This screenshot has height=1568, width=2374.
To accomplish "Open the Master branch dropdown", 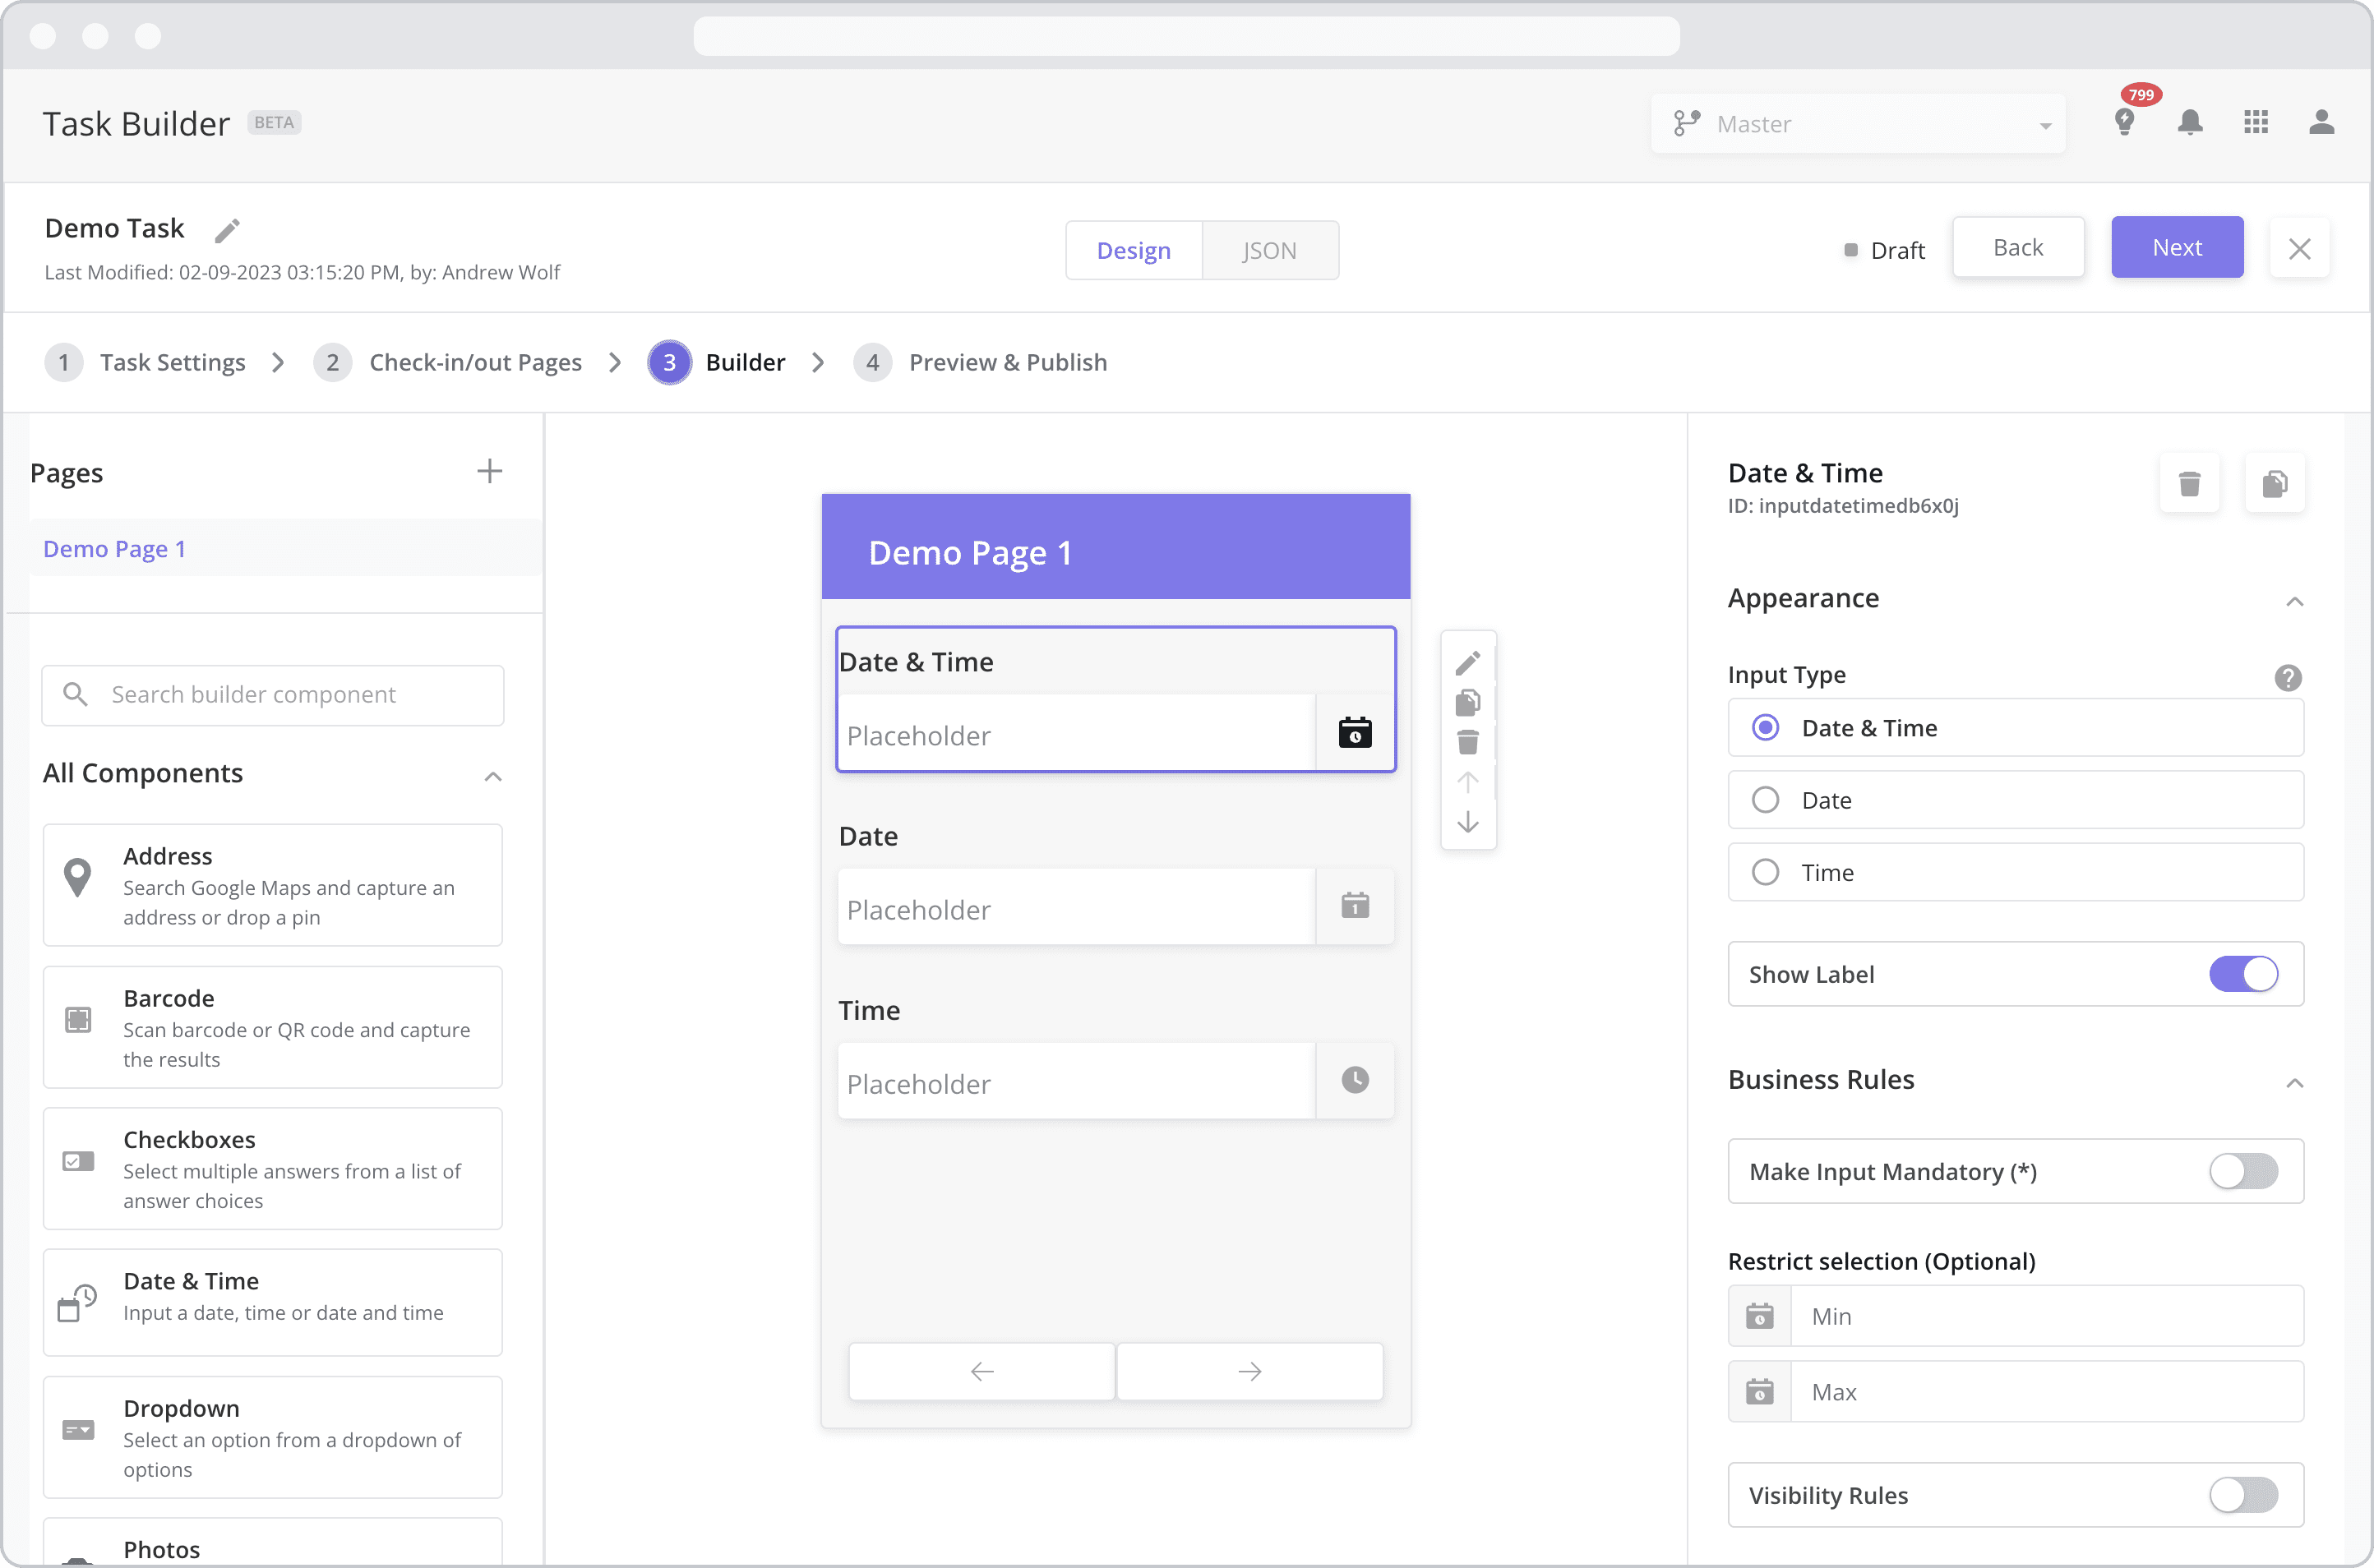I will [1858, 124].
